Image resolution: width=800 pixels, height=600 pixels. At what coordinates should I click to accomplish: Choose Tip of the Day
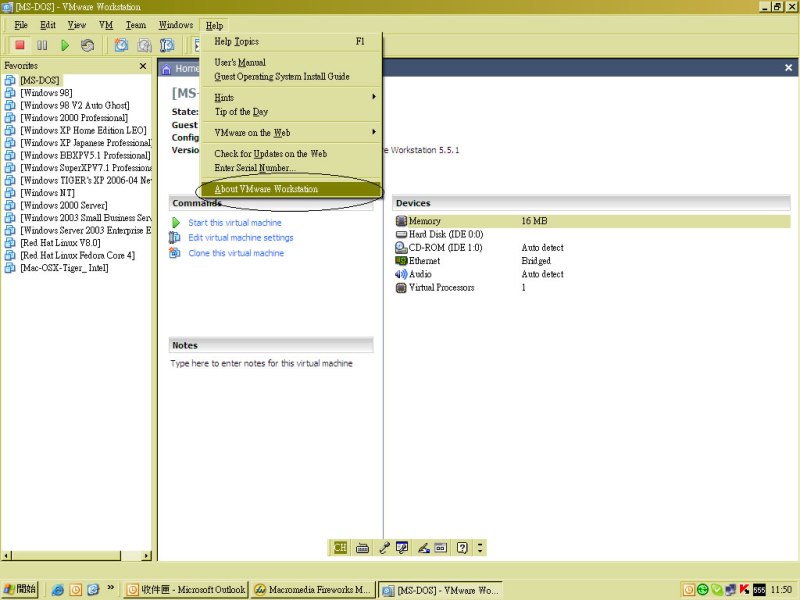pos(291,111)
